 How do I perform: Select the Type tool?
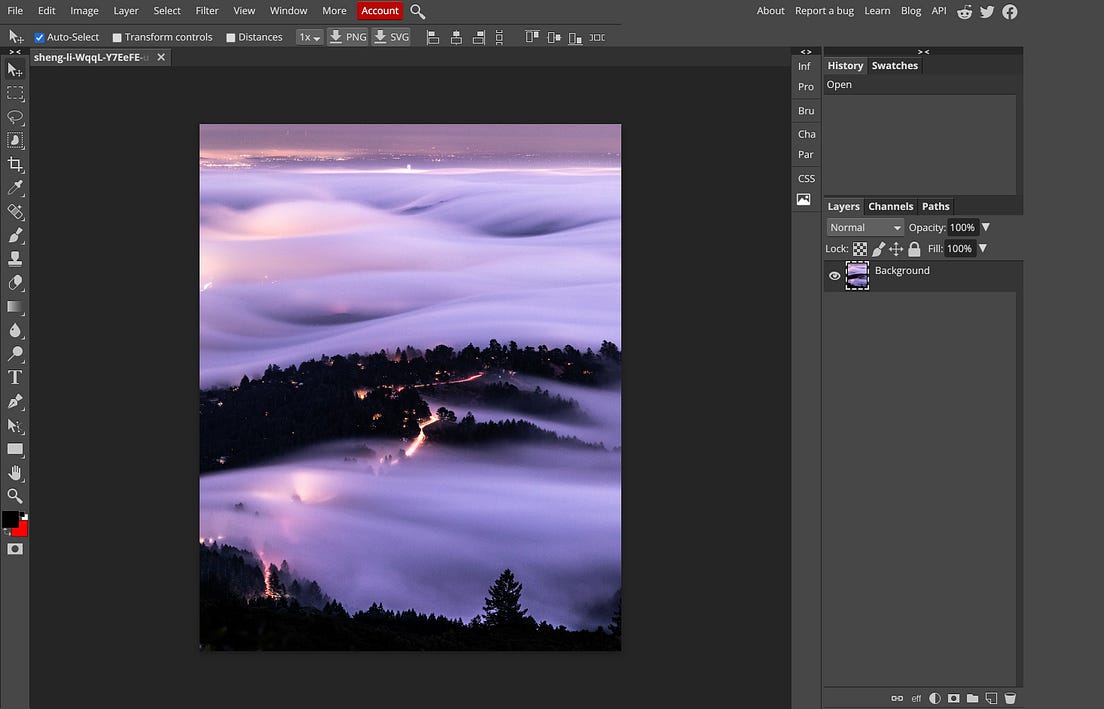[15, 377]
